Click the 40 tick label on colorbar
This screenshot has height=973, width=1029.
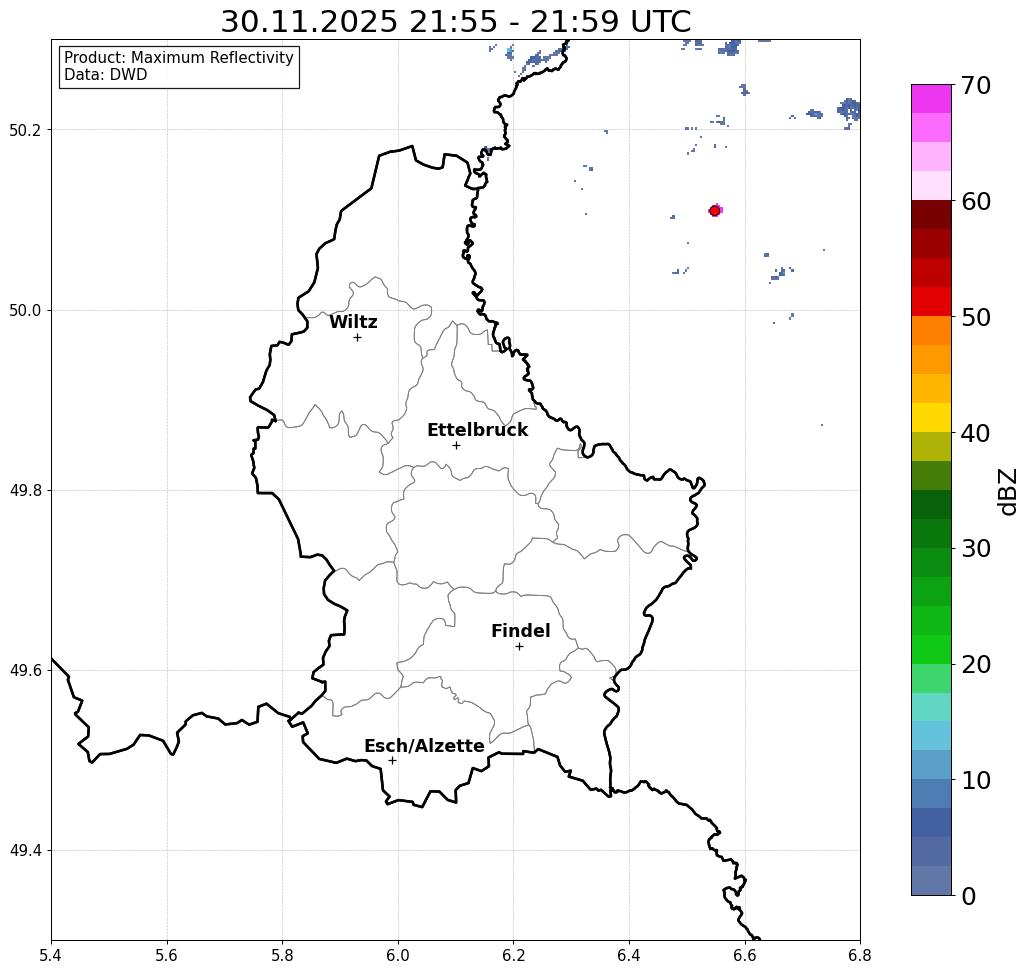(976, 433)
